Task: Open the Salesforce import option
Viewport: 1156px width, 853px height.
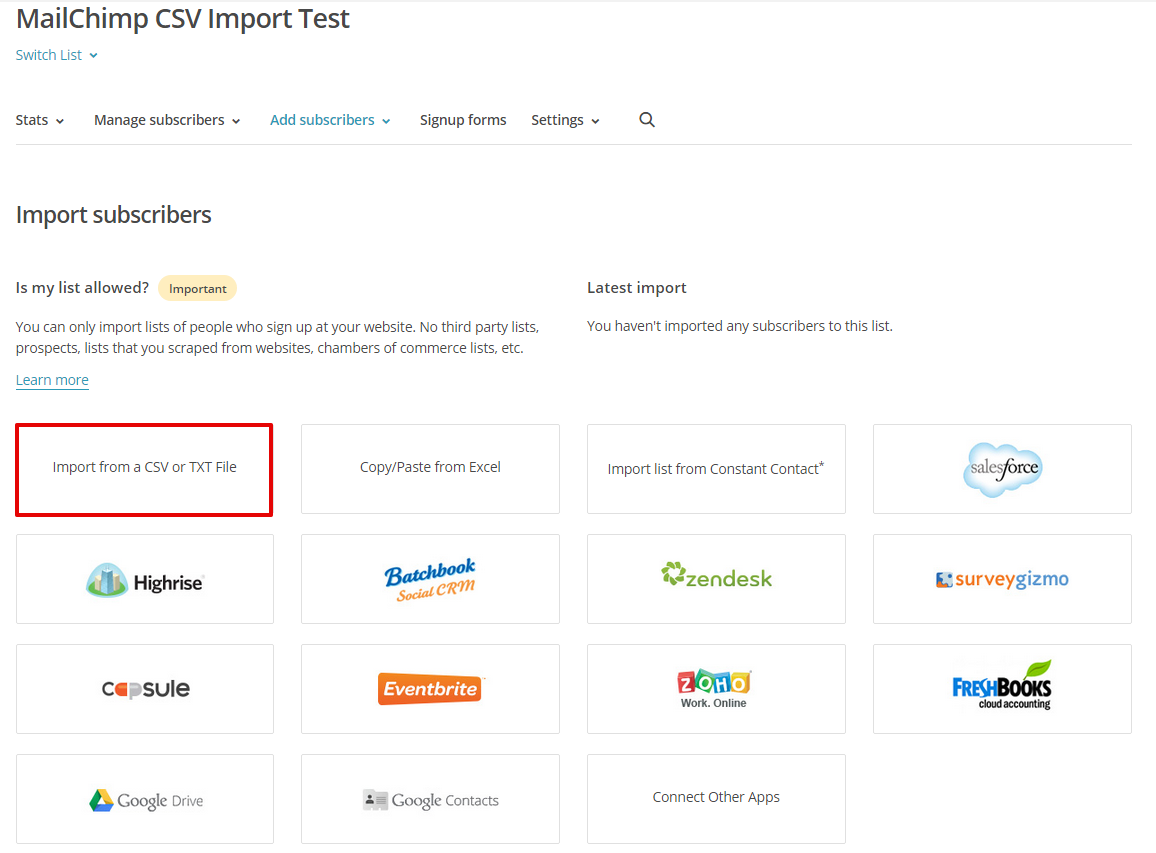Action: 1002,469
